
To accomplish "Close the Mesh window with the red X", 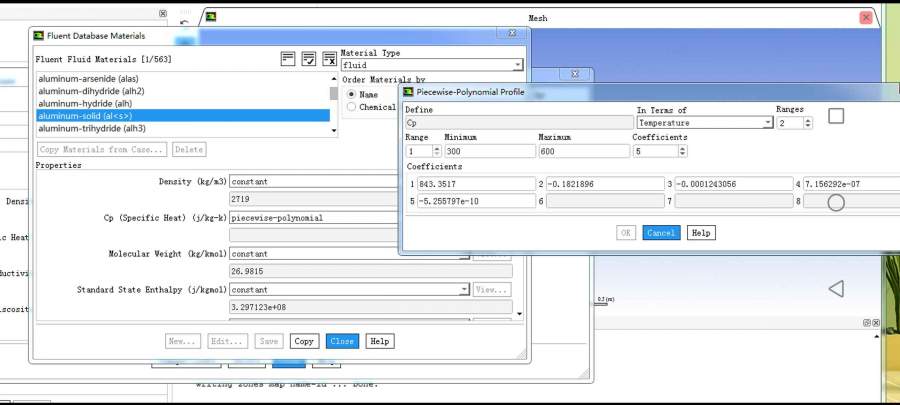I will [866, 18].
